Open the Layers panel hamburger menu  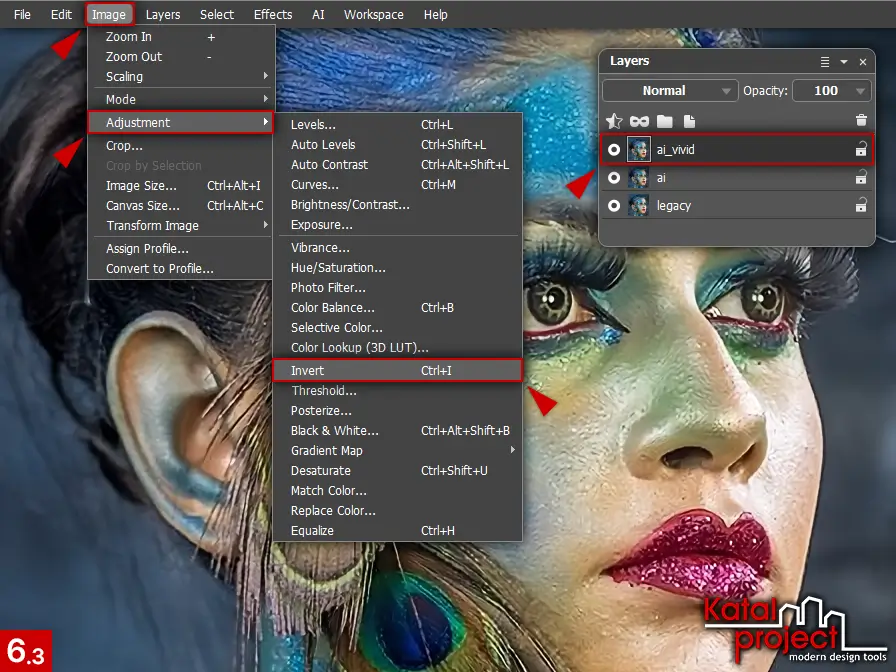(825, 62)
